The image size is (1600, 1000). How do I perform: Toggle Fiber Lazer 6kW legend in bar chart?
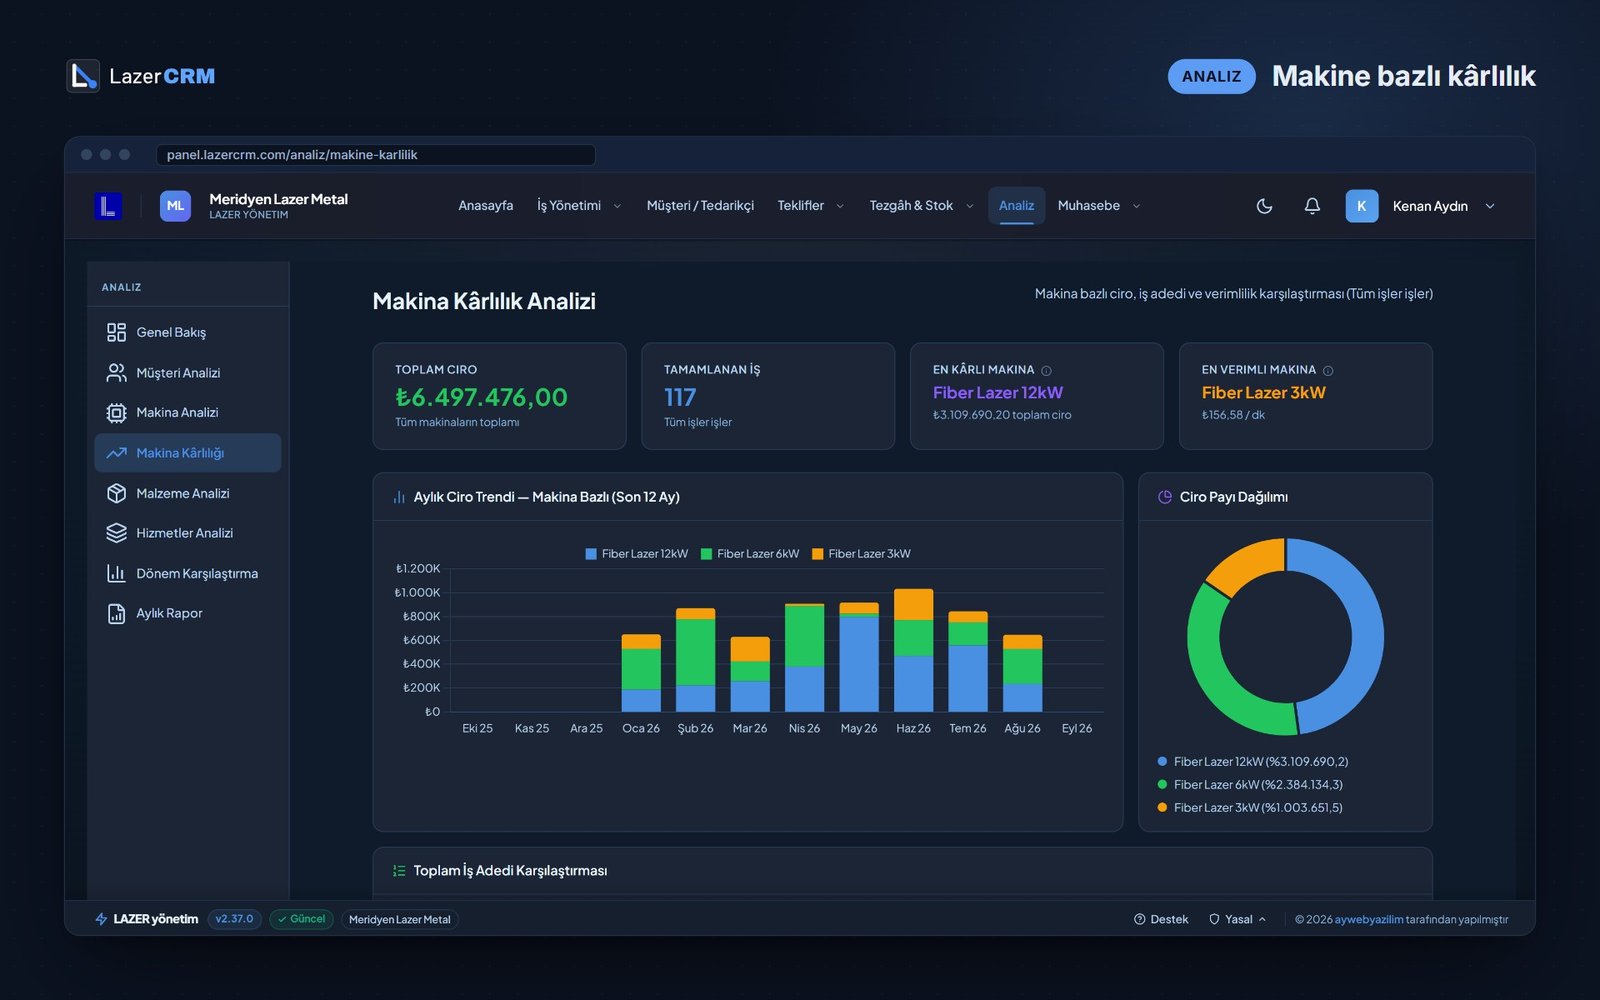[750, 554]
